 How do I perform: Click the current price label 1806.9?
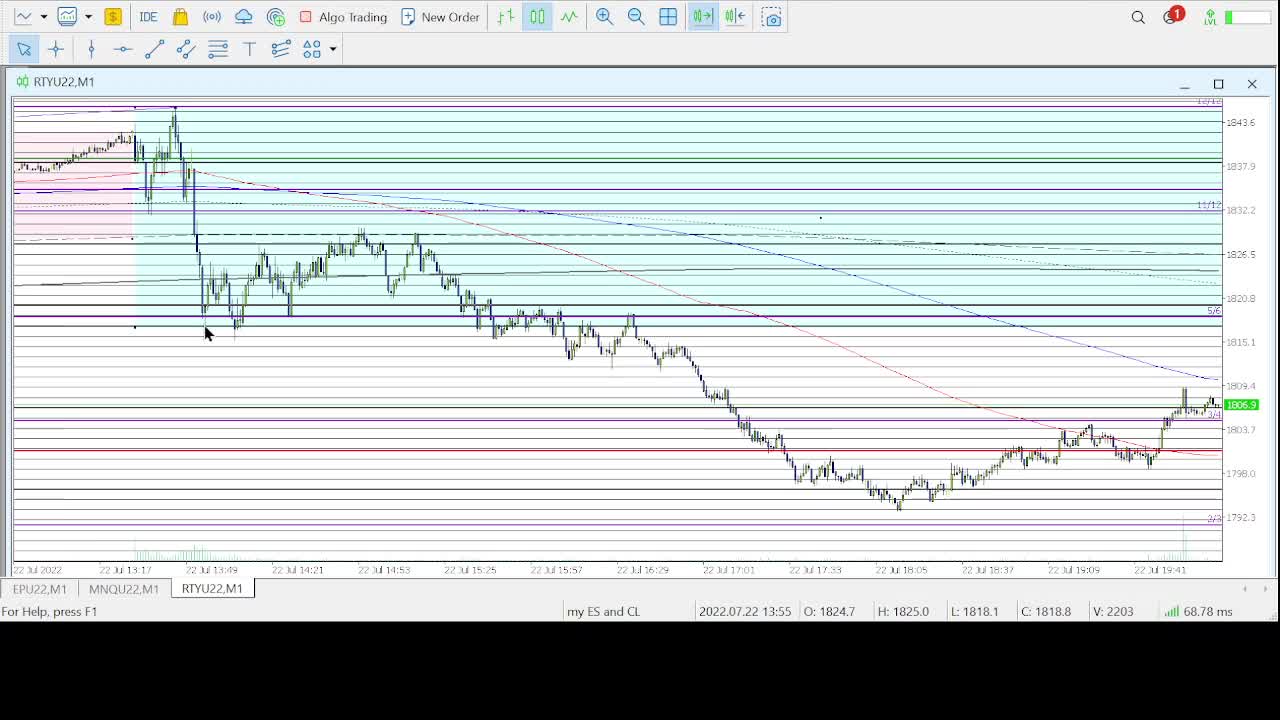[1241, 405]
